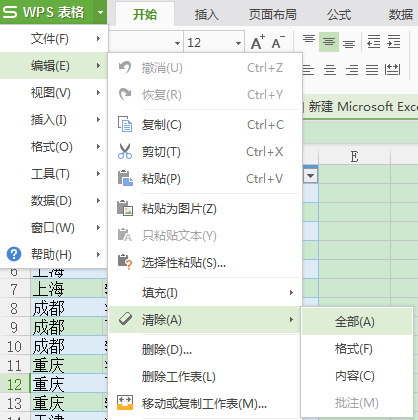Open the 新建 Microsoft Excel document tab
The image size is (418, 420).
pyautogui.click(x=361, y=107)
